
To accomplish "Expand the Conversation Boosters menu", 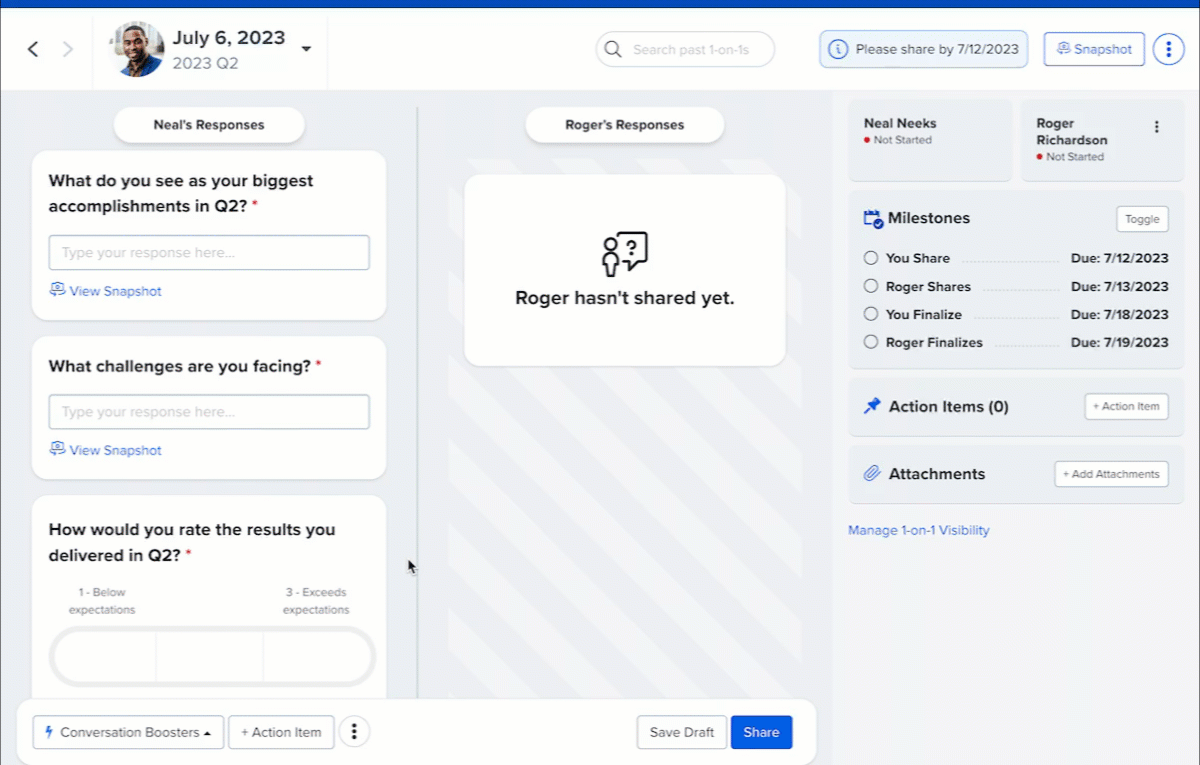I will pyautogui.click(x=128, y=732).
